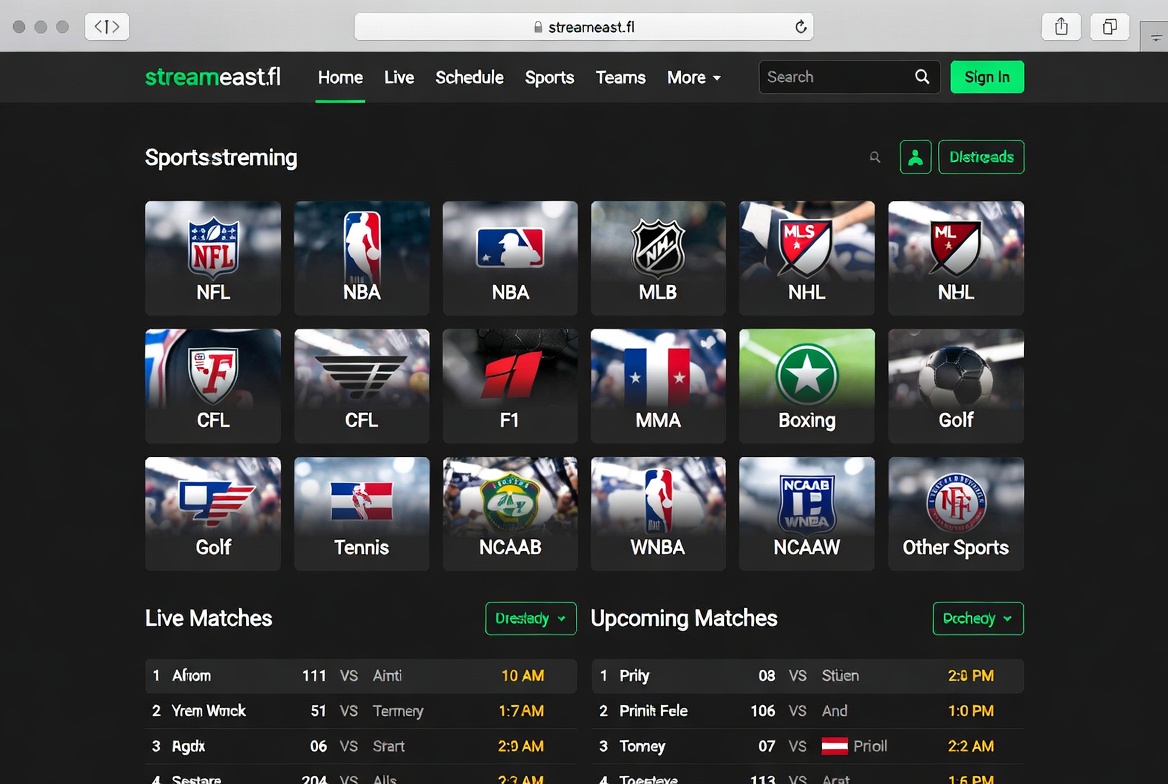The height and width of the screenshot is (784, 1168).
Task: Open the NFL league tile
Action: point(213,258)
